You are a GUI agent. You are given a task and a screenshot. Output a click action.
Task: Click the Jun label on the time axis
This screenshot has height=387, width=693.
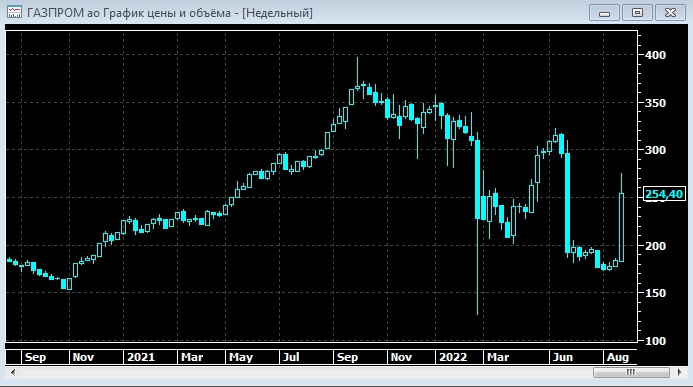tap(563, 357)
